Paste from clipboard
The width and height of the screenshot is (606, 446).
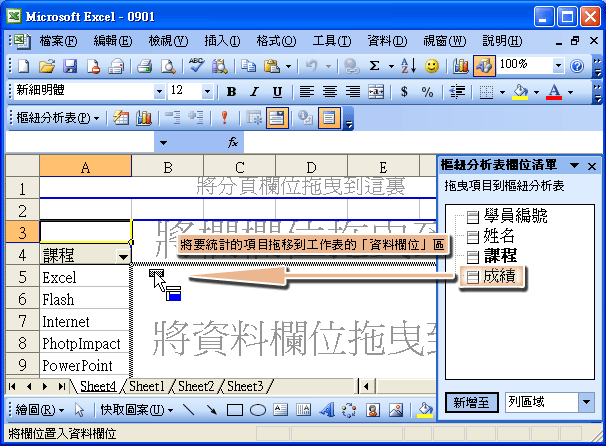pyautogui.click(x=272, y=66)
